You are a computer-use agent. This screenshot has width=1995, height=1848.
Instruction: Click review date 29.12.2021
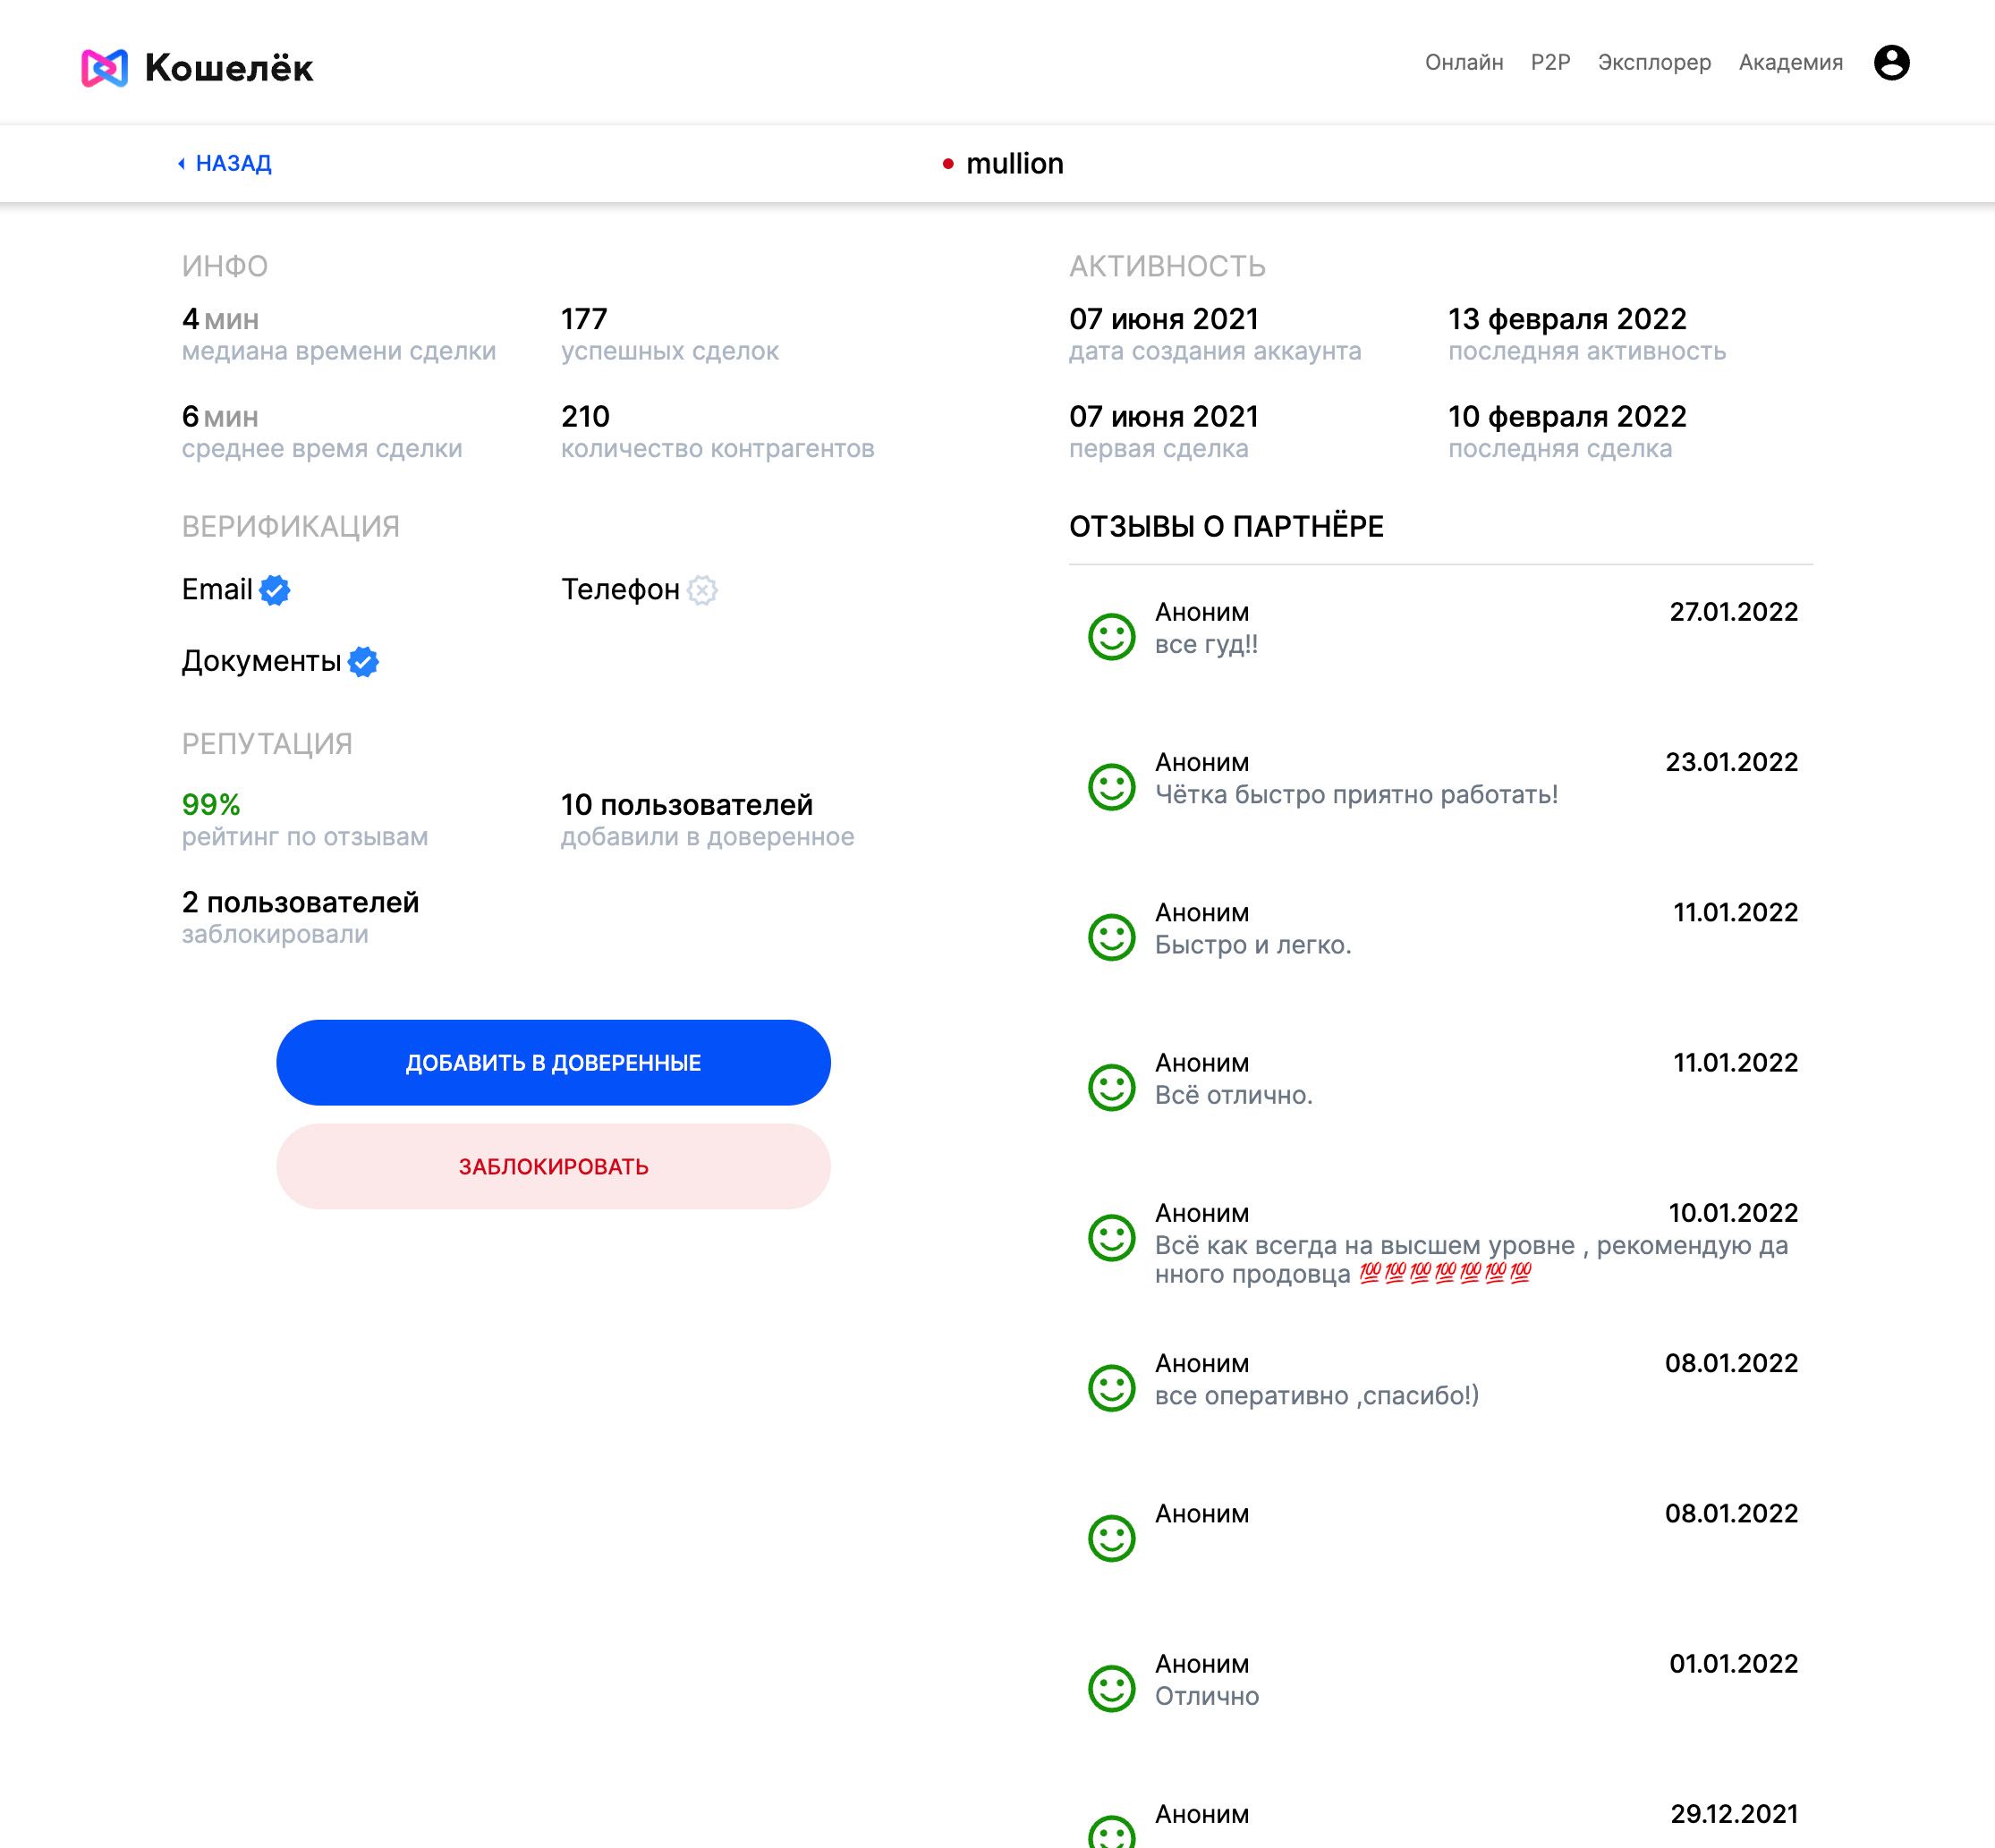pyautogui.click(x=1734, y=1814)
